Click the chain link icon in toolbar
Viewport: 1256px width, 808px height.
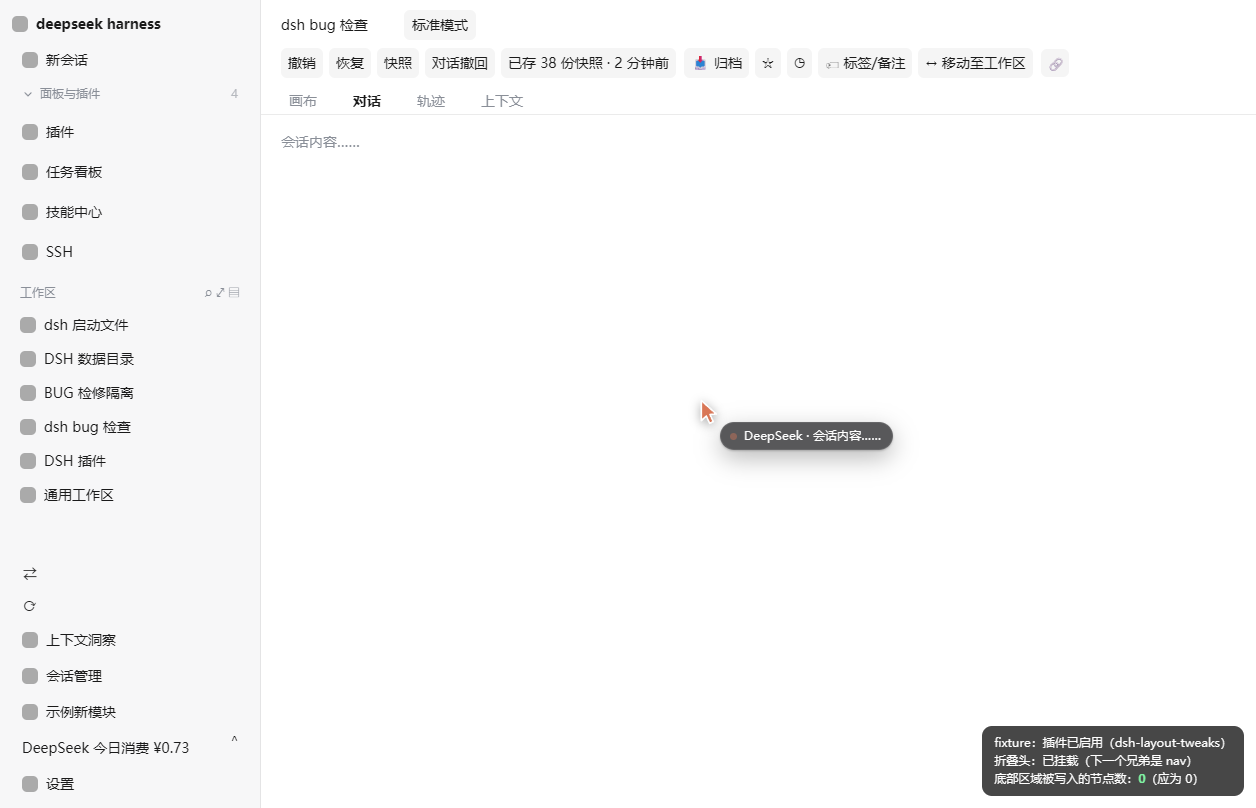click(1055, 63)
